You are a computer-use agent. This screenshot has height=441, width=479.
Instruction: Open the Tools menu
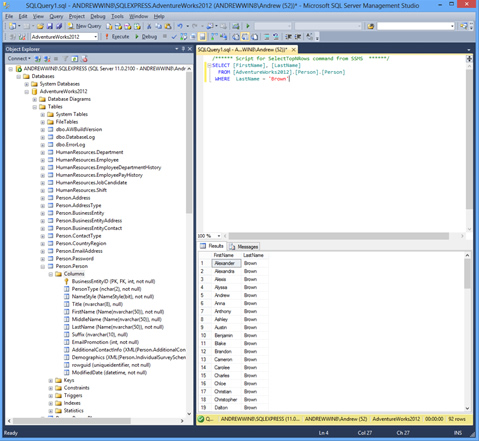click(117, 16)
